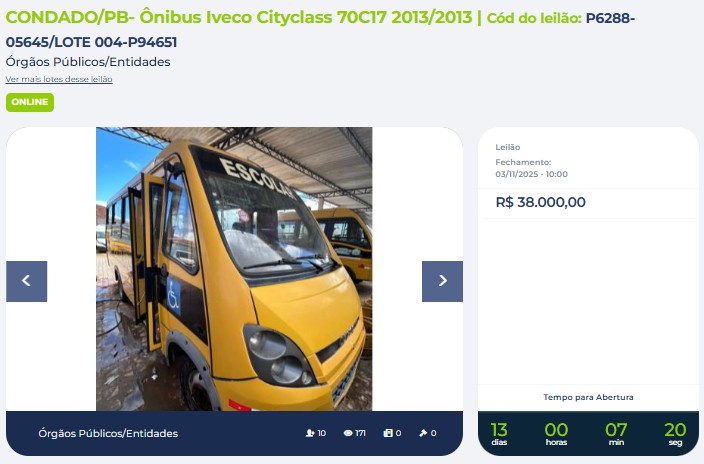Click the eye views icon showing 171
704x464 pixels.
tap(348, 433)
